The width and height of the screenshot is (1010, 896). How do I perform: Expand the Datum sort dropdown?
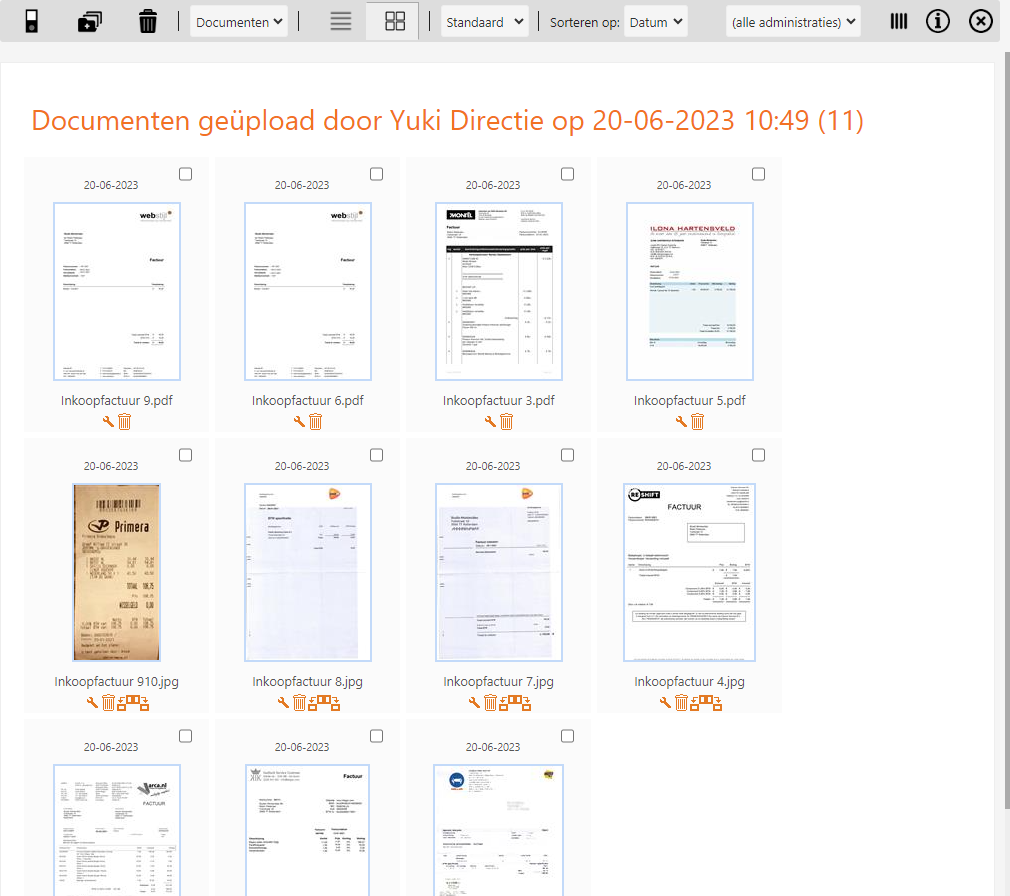(x=655, y=21)
